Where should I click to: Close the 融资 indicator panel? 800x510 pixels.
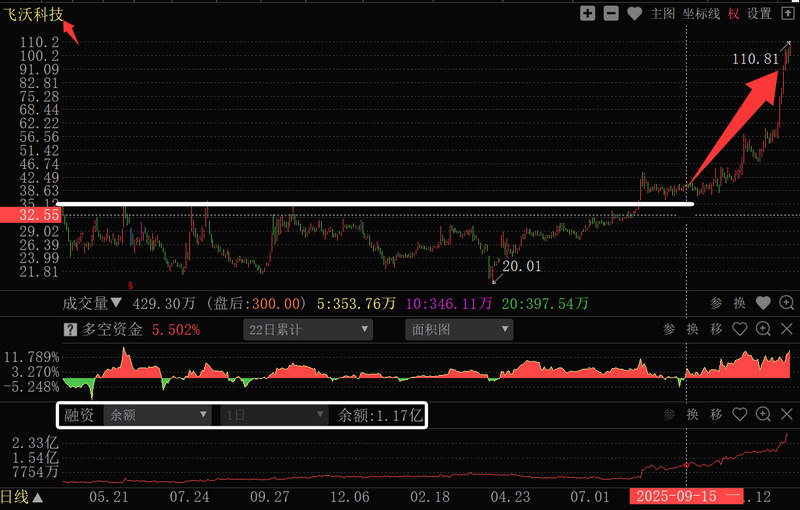click(x=787, y=414)
